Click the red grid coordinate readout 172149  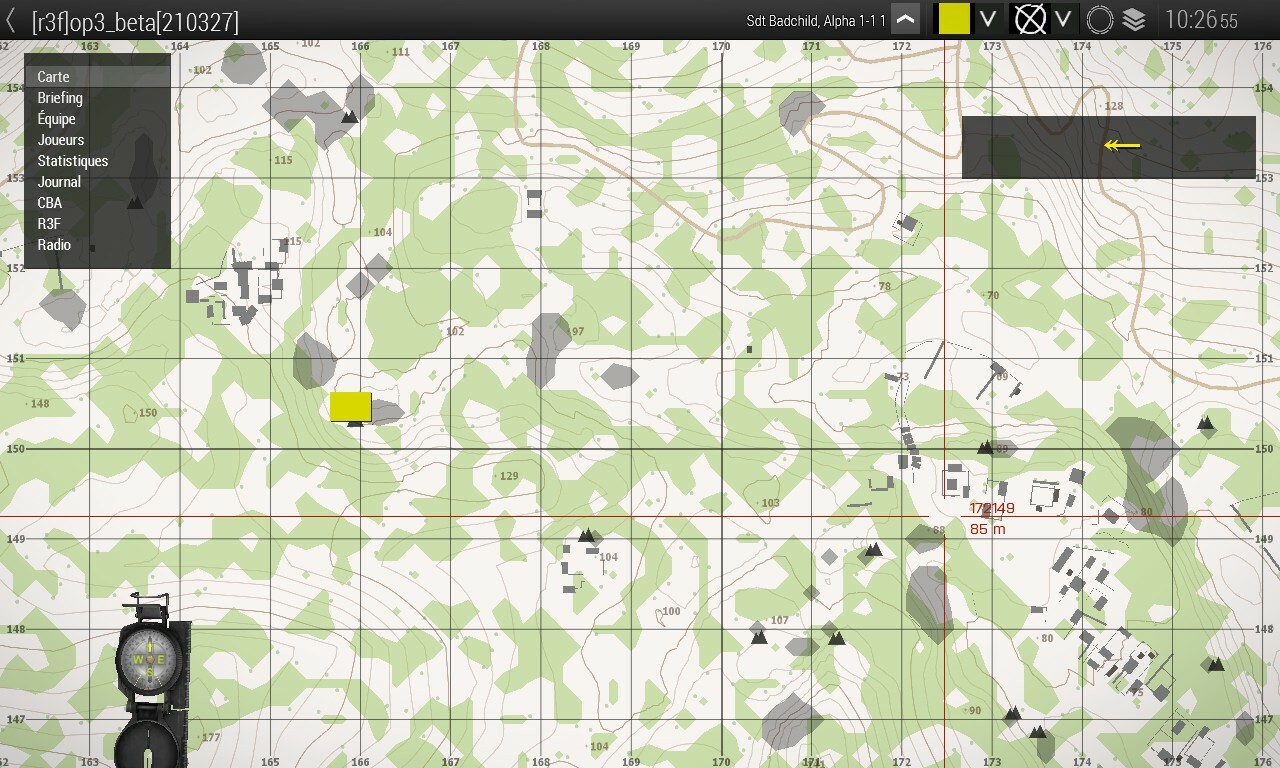coord(992,509)
